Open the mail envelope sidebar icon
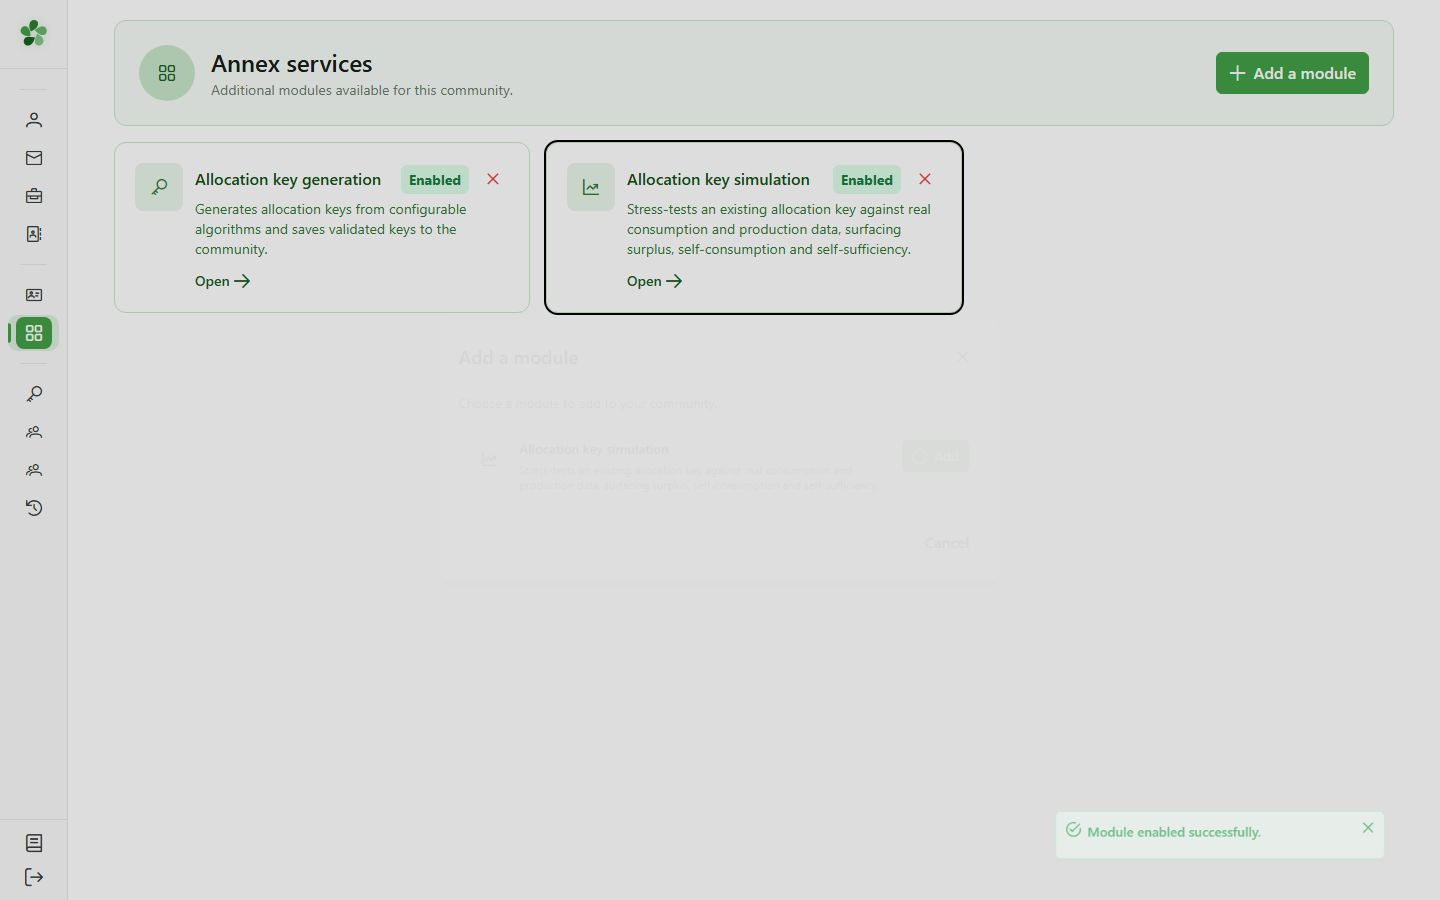This screenshot has width=1440, height=900. [x=34, y=158]
